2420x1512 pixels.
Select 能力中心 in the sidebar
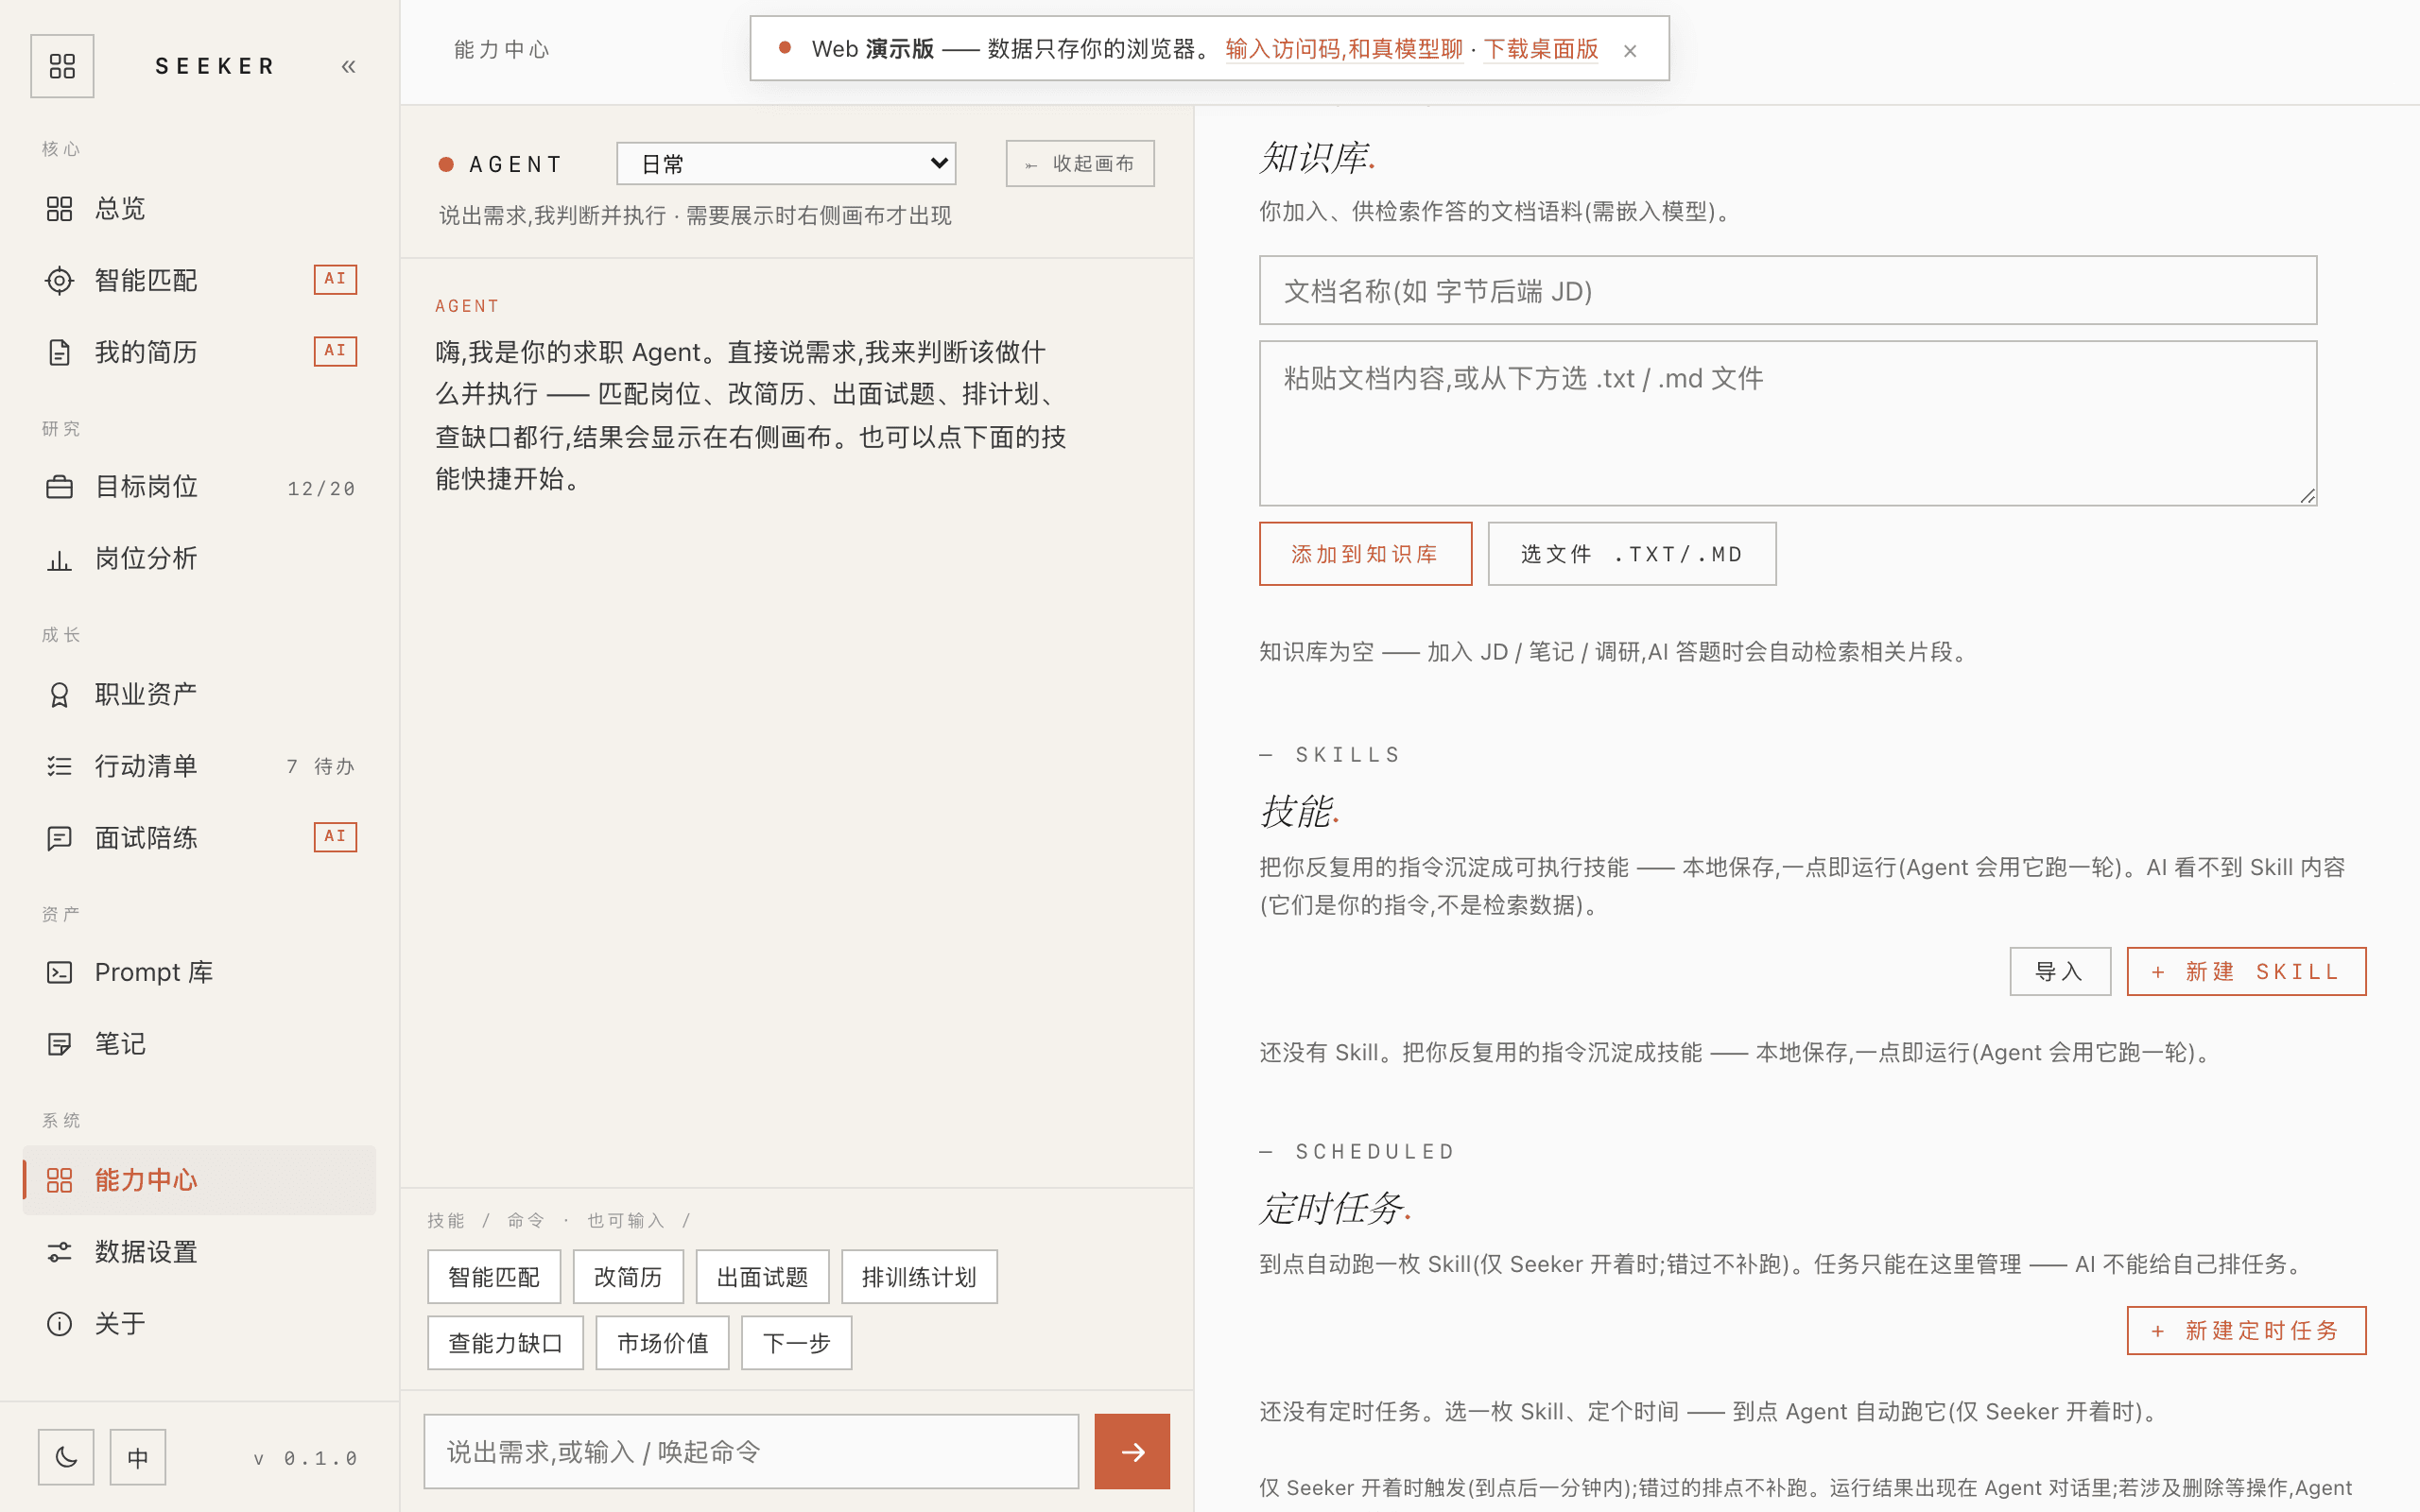[x=199, y=1180]
